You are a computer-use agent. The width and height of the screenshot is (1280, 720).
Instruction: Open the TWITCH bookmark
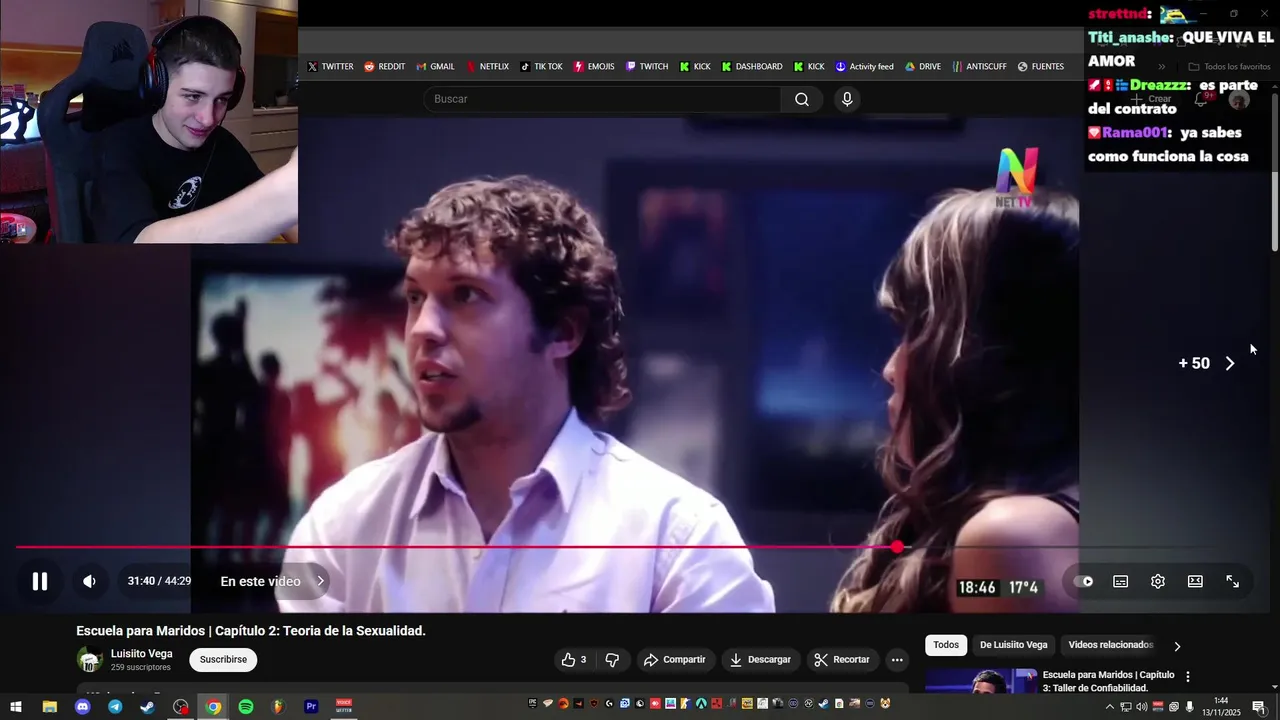click(647, 67)
